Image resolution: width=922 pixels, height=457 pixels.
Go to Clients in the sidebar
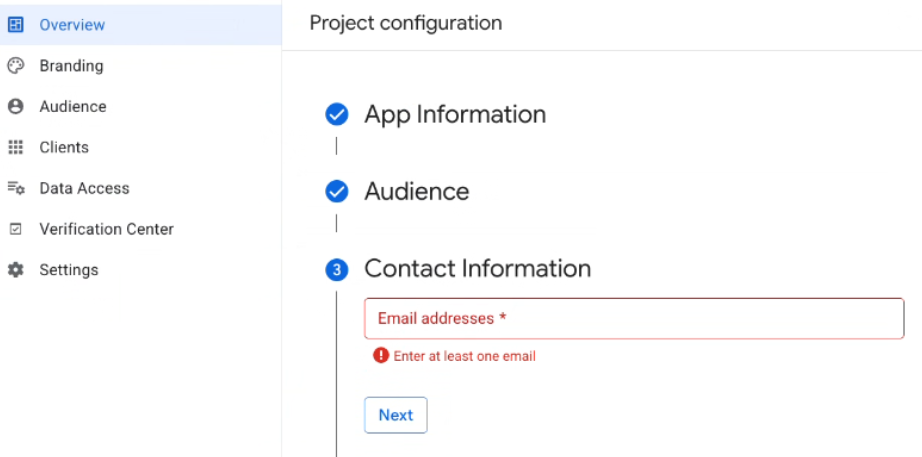(x=64, y=148)
